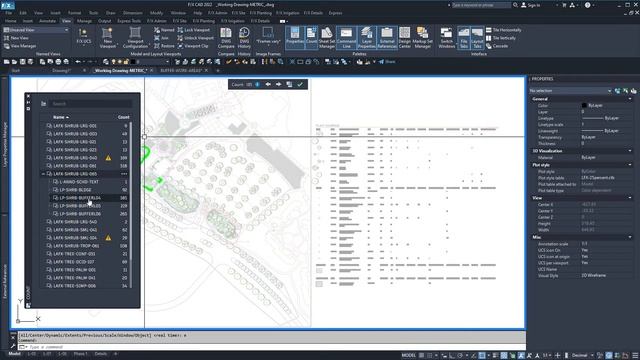This screenshot has width=640, height=360.
Task: Open No selection dropdown in Properties
Action: click(x=571, y=91)
